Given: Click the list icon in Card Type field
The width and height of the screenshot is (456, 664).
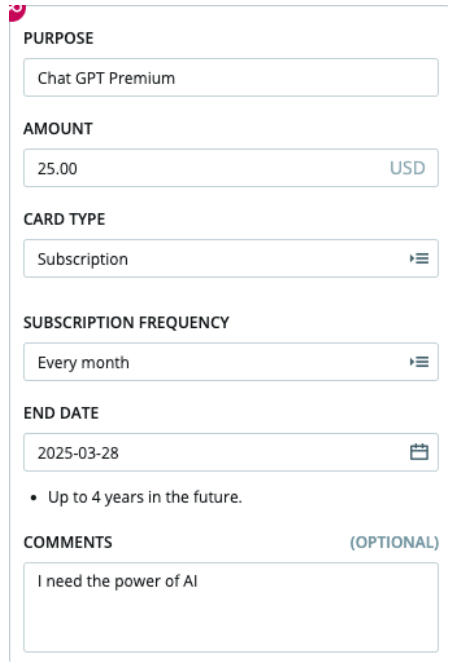Looking at the screenshot, I should point(419,258).
